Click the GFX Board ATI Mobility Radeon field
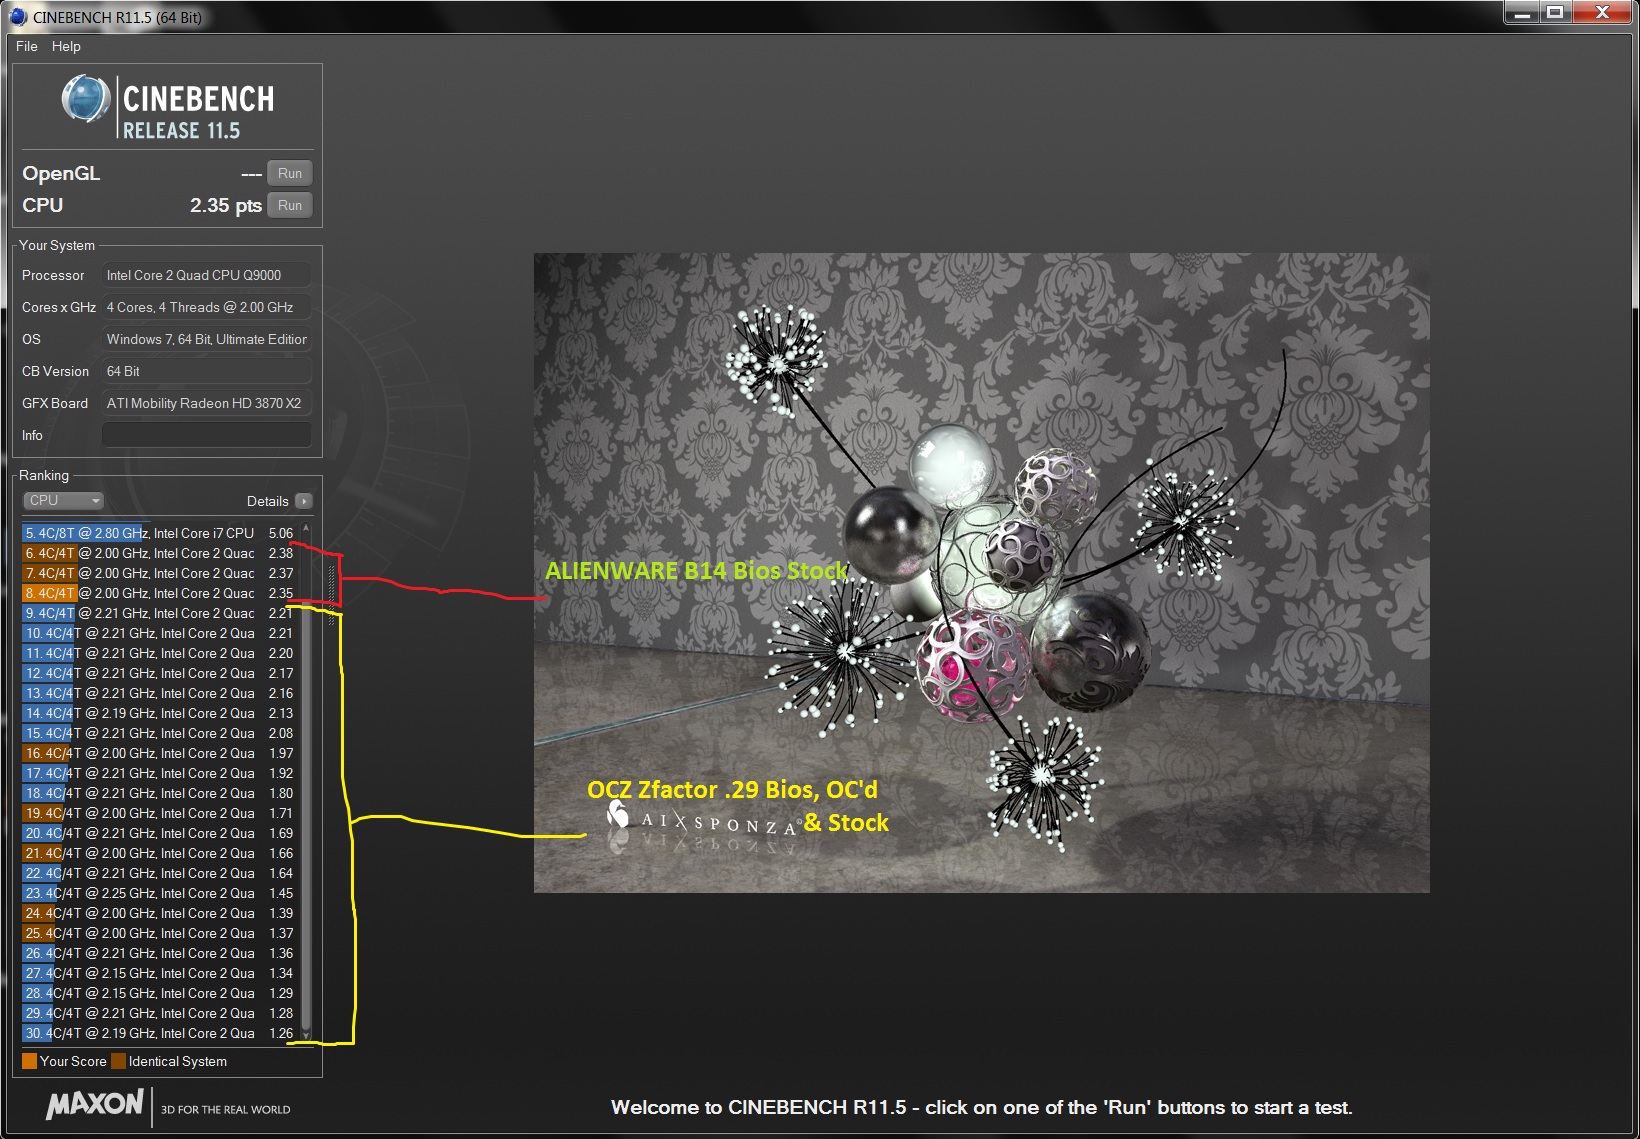 coord(207,403)
